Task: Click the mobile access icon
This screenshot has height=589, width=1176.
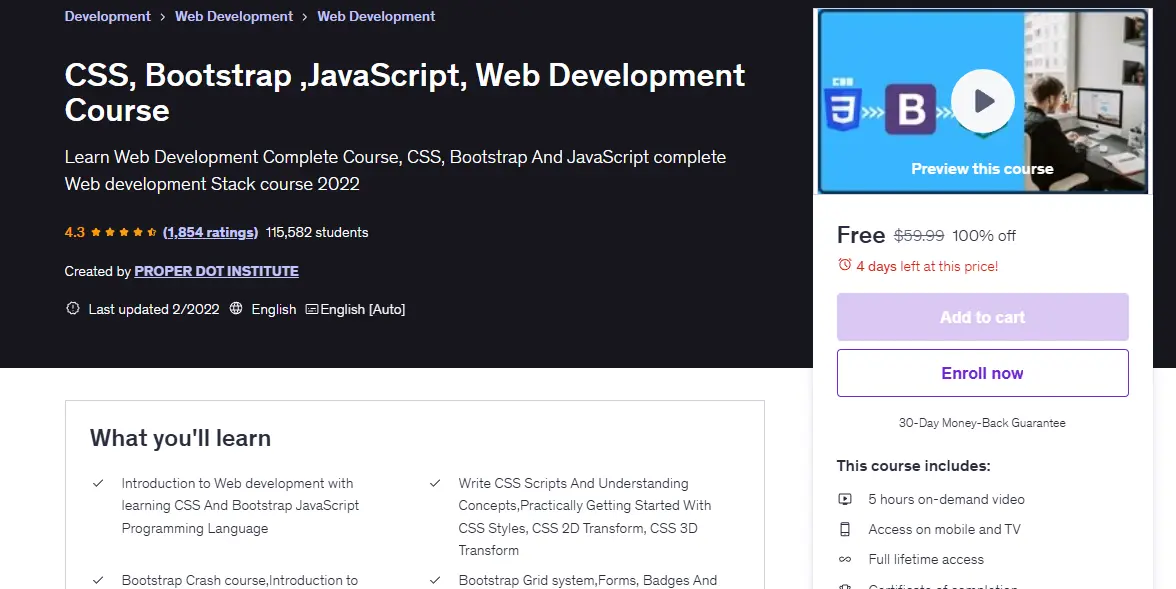Action: pyautogui.click(x=844, y=529)
